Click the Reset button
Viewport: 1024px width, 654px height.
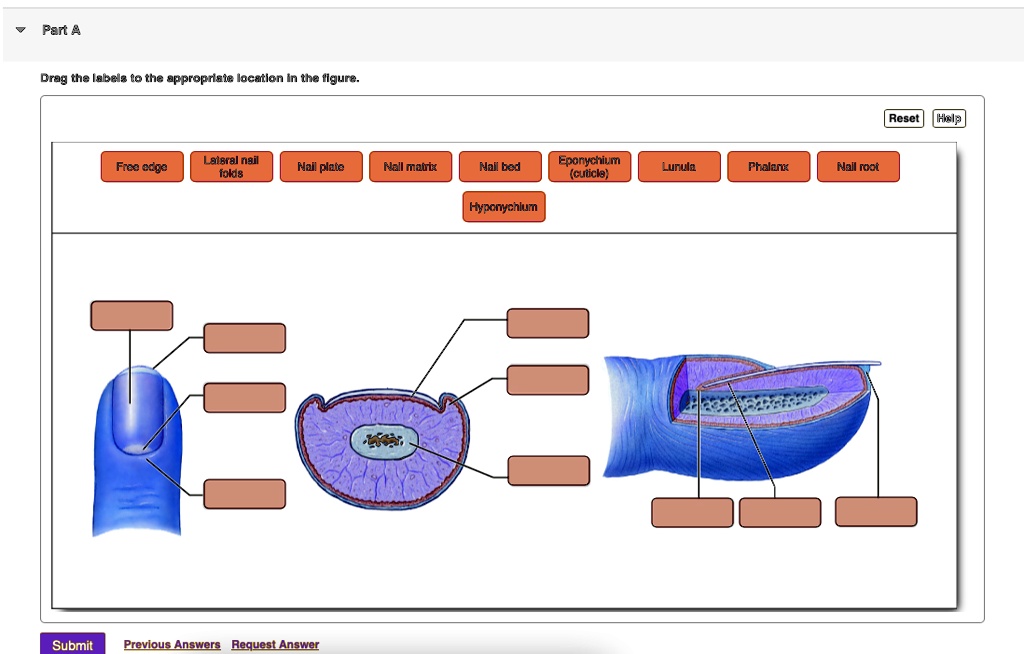[x=903, y=117]
